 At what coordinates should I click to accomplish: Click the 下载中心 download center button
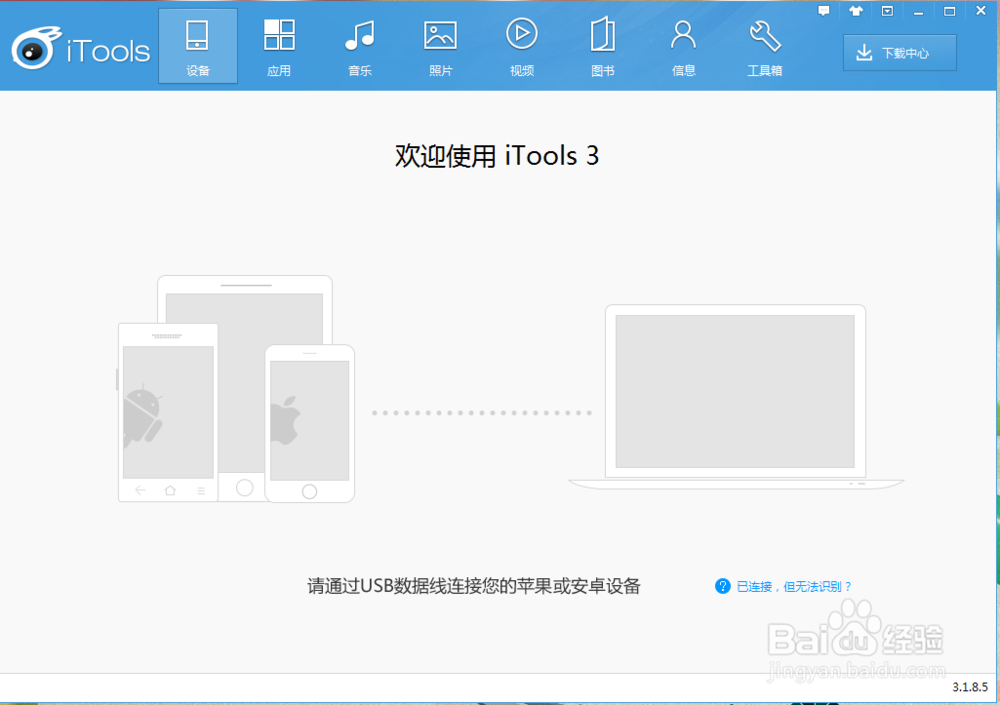(x=899, y=52)
